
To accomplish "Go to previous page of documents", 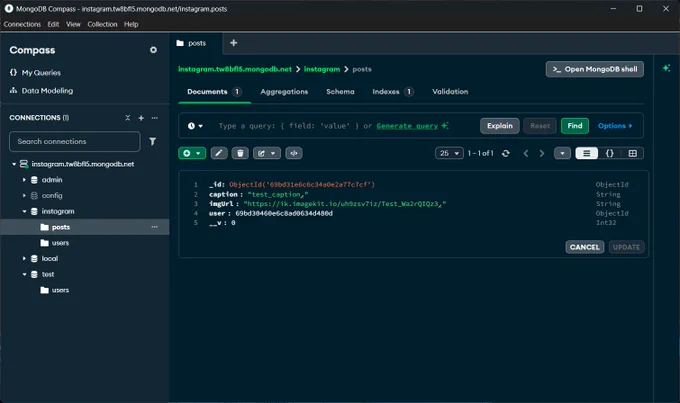I will point(526,153).
